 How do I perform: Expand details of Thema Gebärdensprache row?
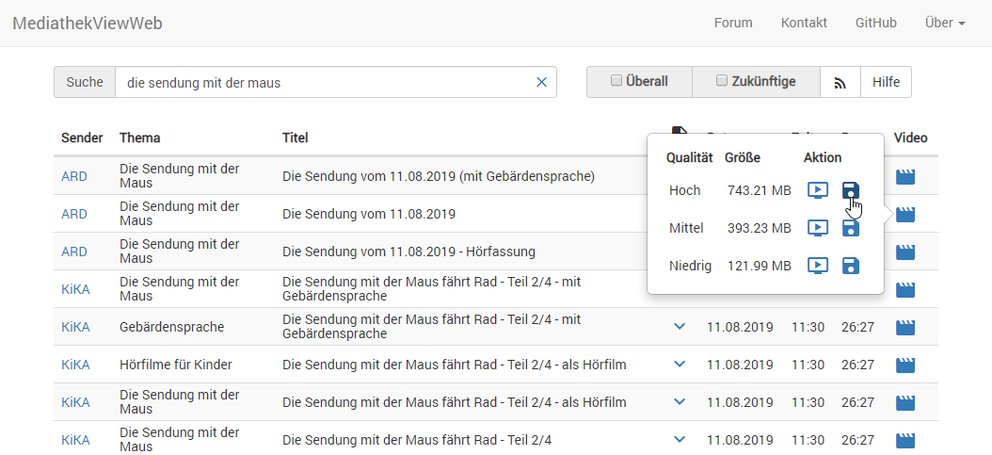pyautogui.click(x=679, y=327)
